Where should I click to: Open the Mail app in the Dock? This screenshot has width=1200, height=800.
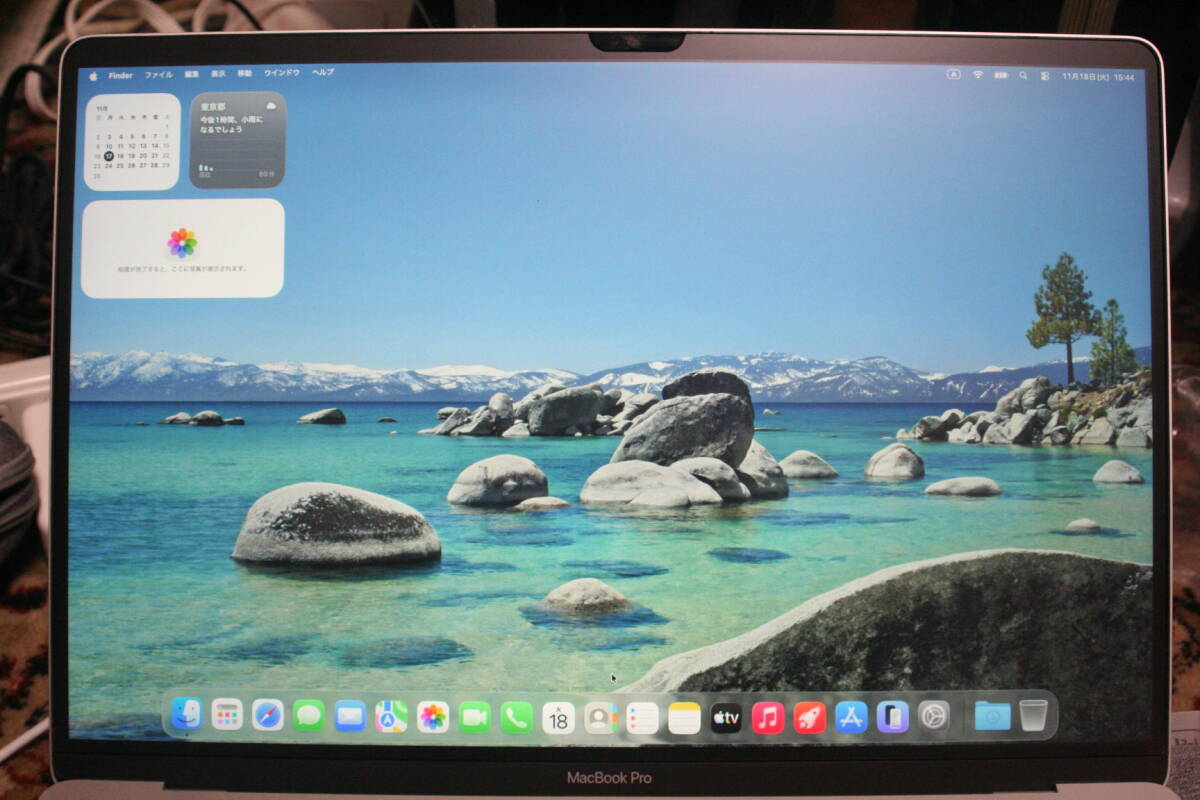pos(350,716)
